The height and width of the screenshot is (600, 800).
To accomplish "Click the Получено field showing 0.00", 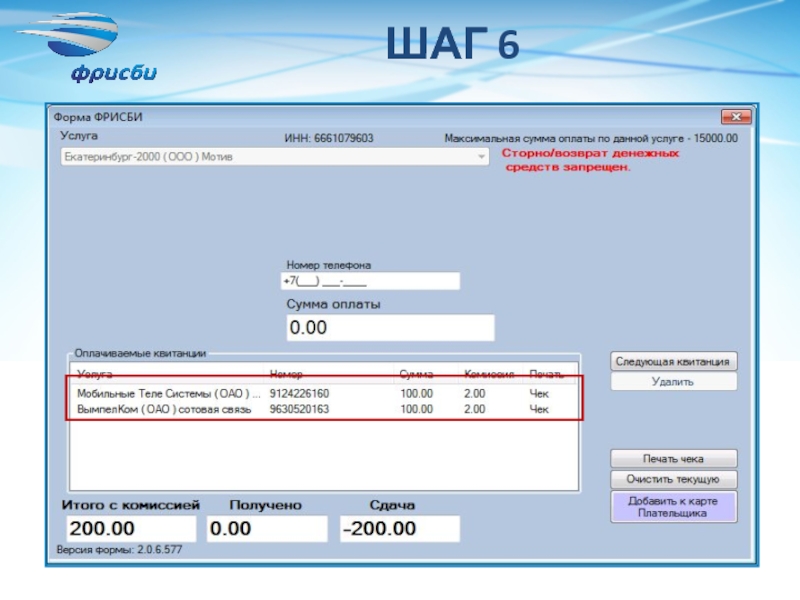I will click(267, 529).
